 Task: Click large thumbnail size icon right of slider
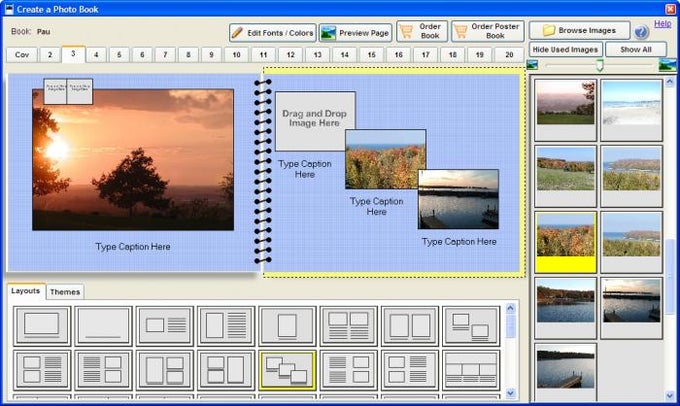click(667, 65)
